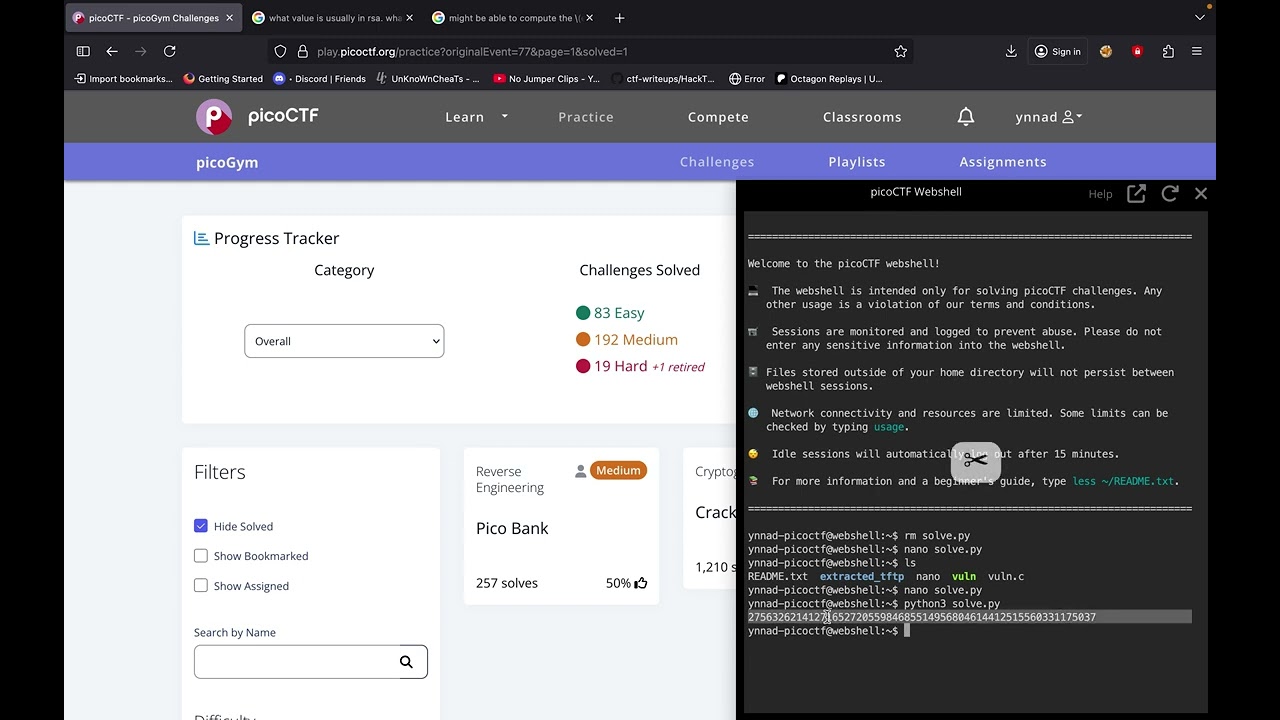Click the shield tracking protection icon

[280, 51]
